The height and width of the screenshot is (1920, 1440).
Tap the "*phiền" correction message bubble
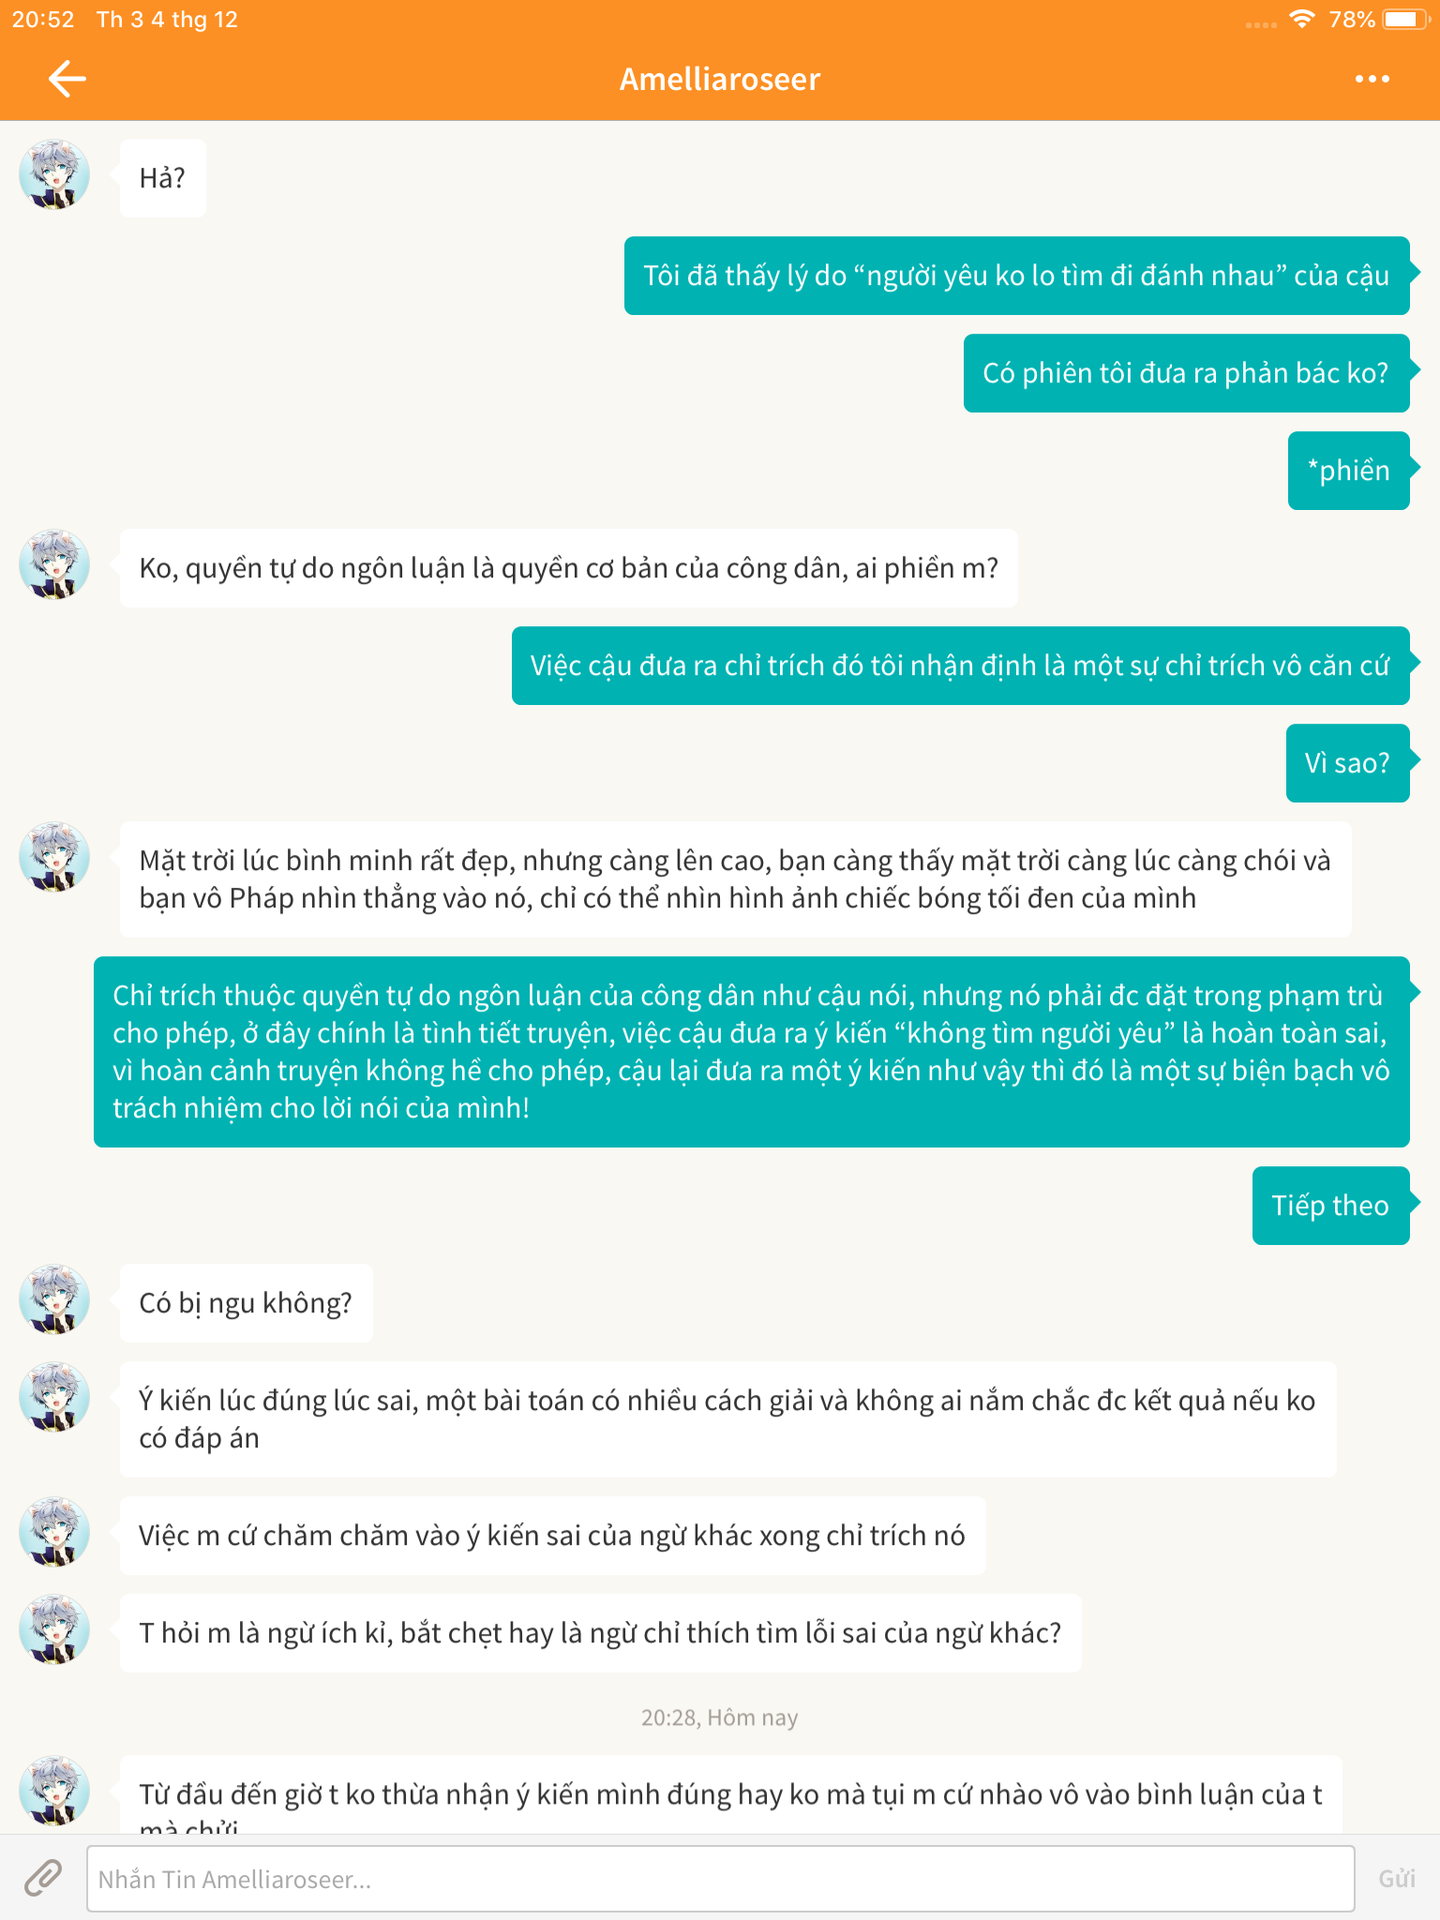click(x=1348, y=471)
